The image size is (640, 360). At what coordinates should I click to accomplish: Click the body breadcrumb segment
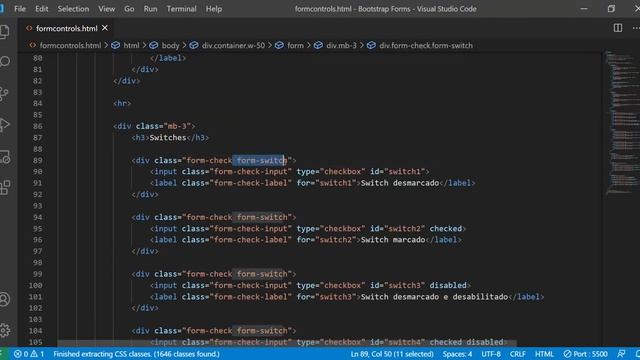click(x=170, y=45)
